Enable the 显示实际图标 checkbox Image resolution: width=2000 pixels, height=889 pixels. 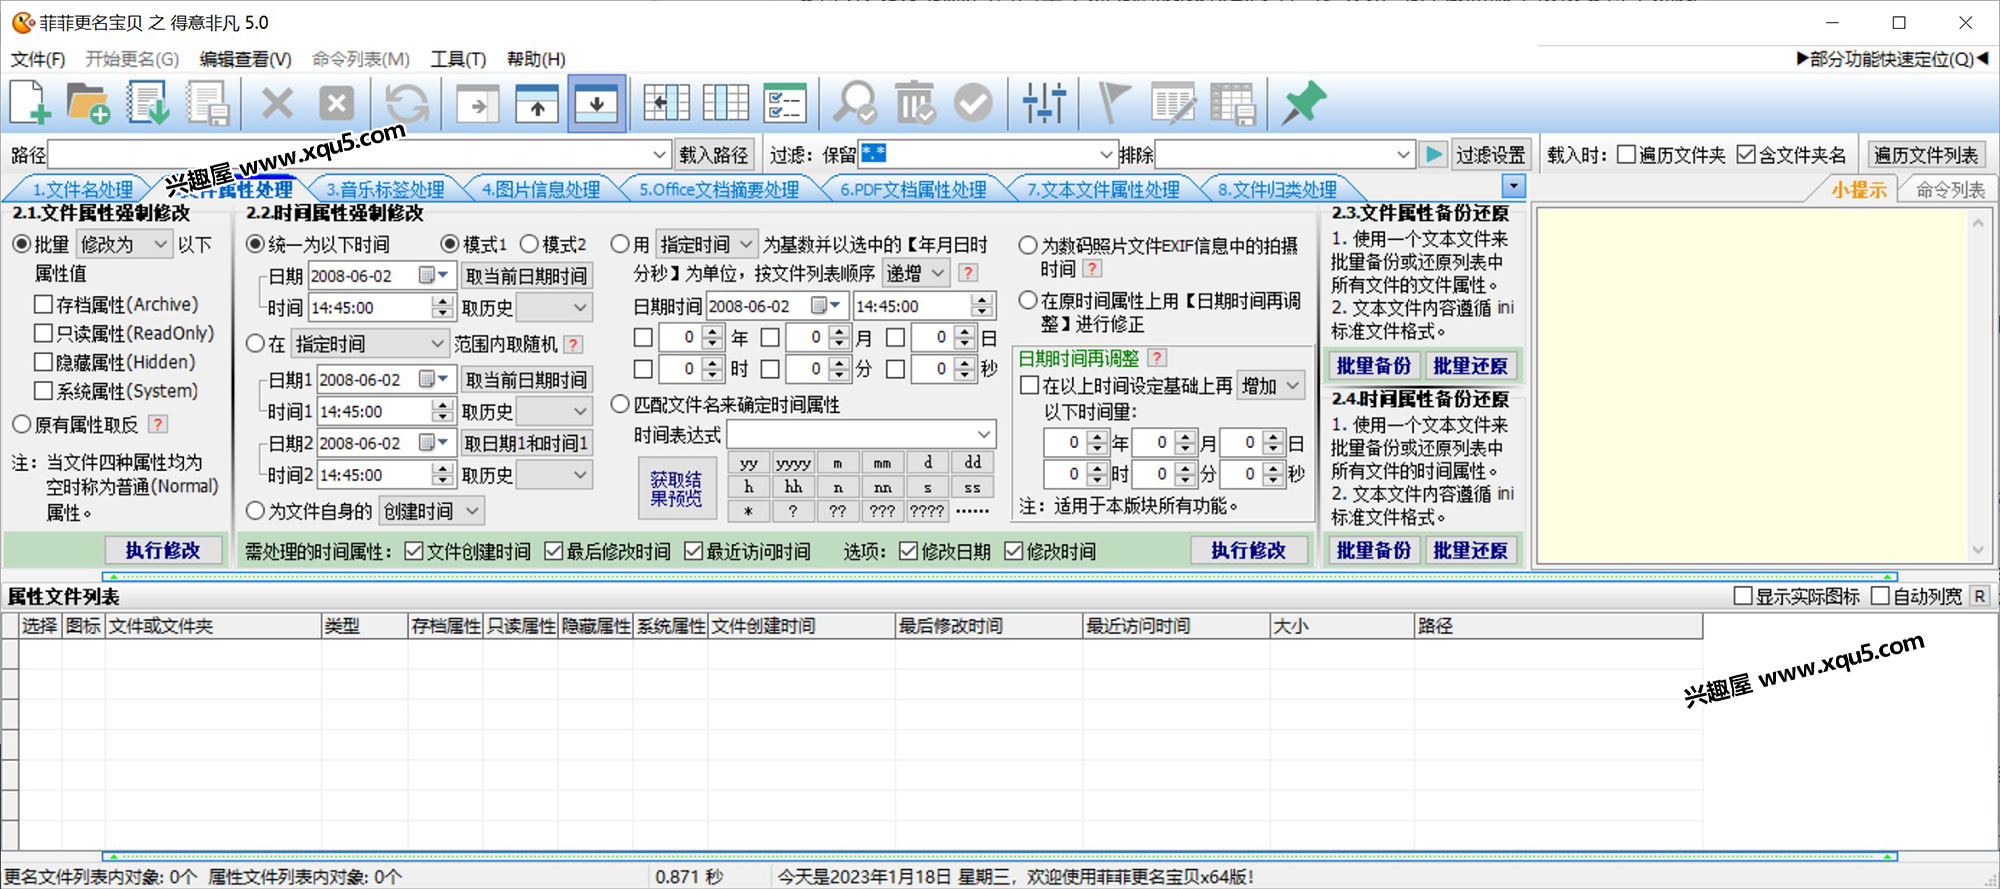pos(1743,596)
